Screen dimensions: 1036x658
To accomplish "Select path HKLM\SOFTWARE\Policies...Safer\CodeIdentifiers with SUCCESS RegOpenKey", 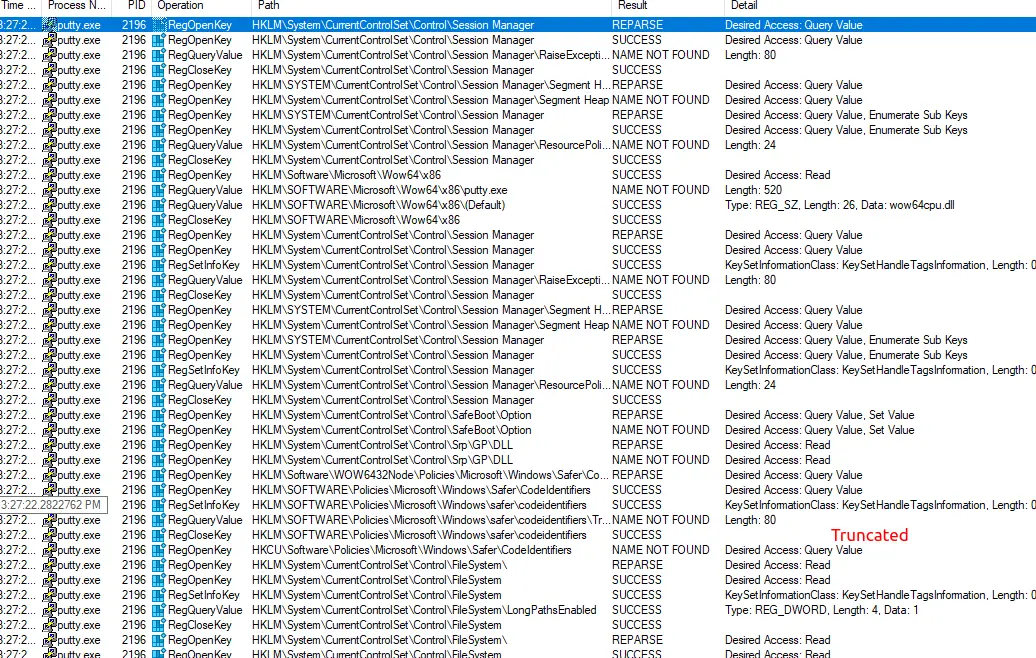I will (x=421, y=490).
